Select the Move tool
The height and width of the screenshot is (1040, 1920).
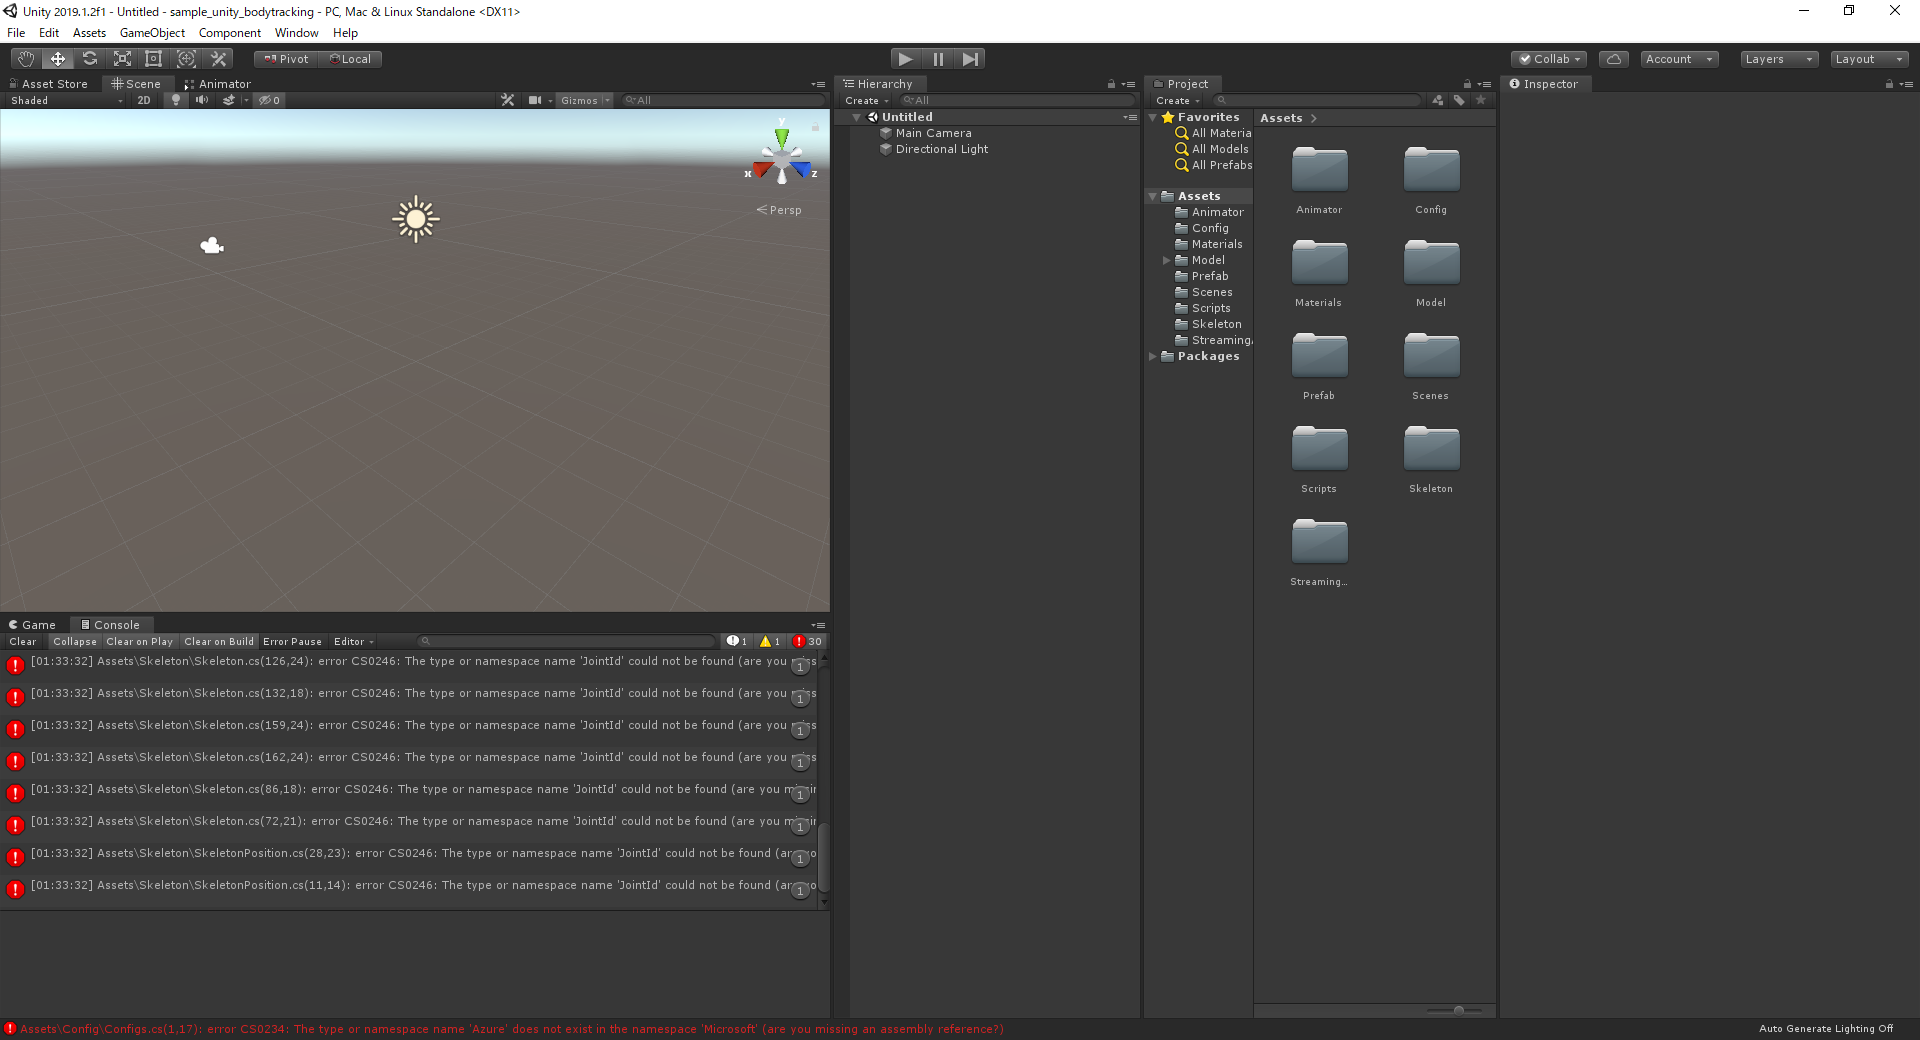point(58,59)
